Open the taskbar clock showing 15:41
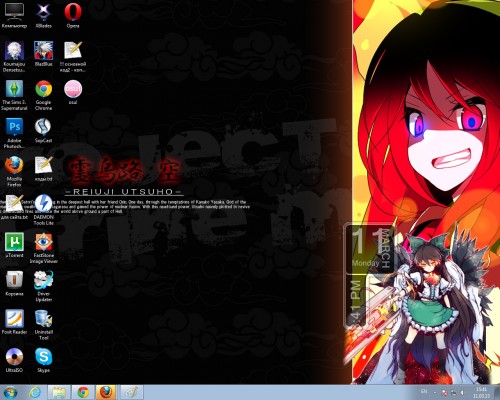The width and height of the screenshot is (500, 400). [481, 392]
